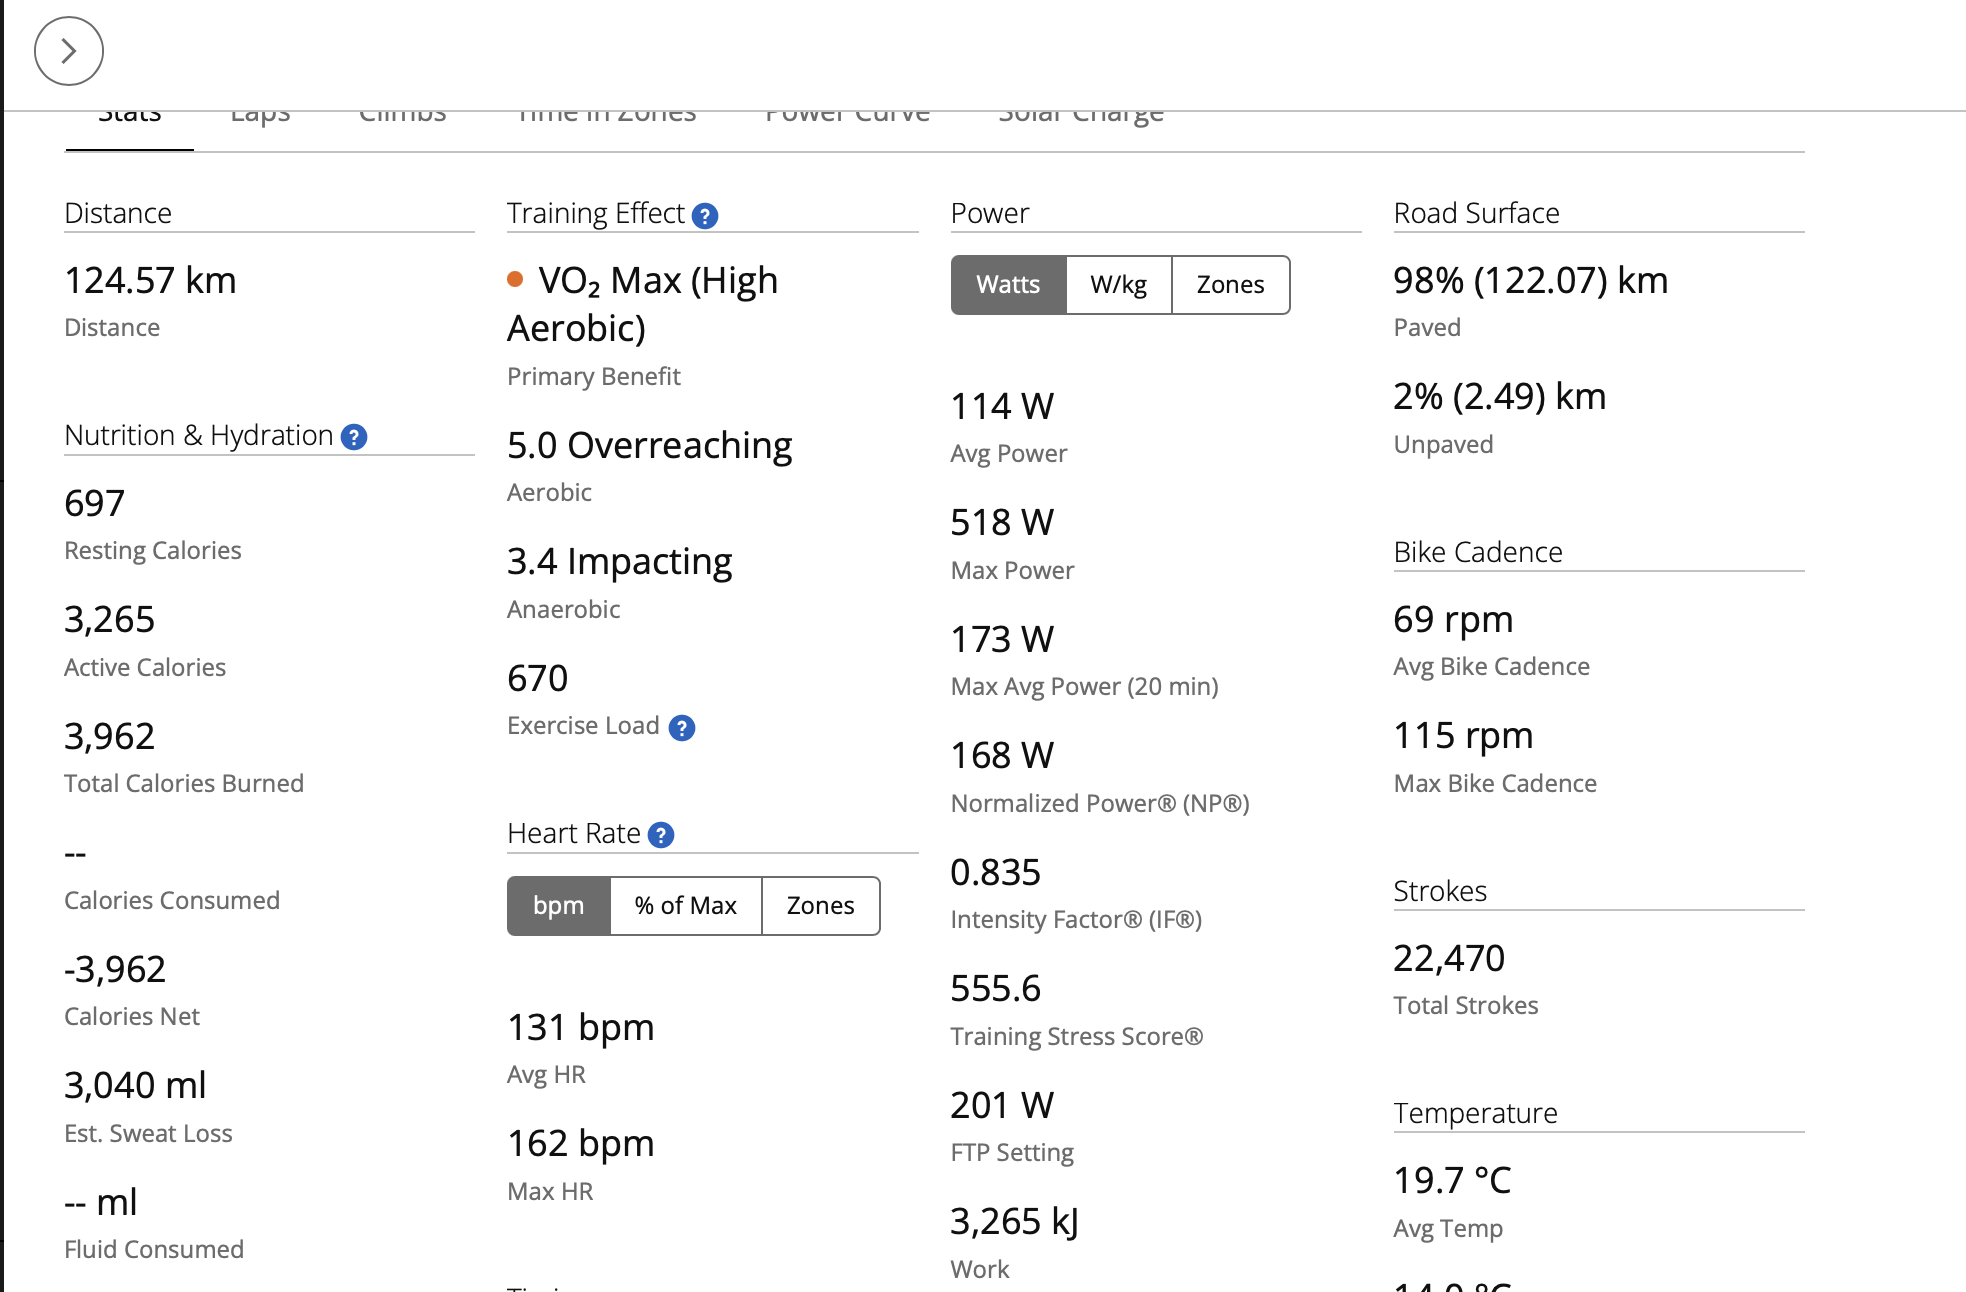Switch heart rate display to Zones

click(821, 906)
